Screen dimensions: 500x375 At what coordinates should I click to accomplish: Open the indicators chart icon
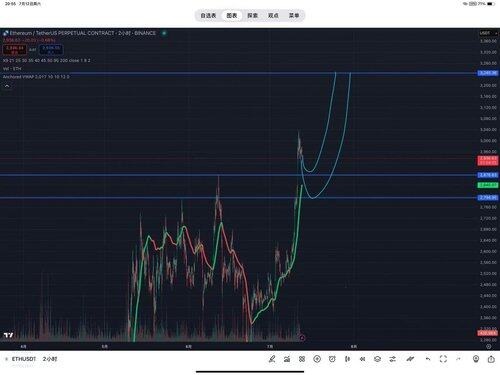(287, 359)
